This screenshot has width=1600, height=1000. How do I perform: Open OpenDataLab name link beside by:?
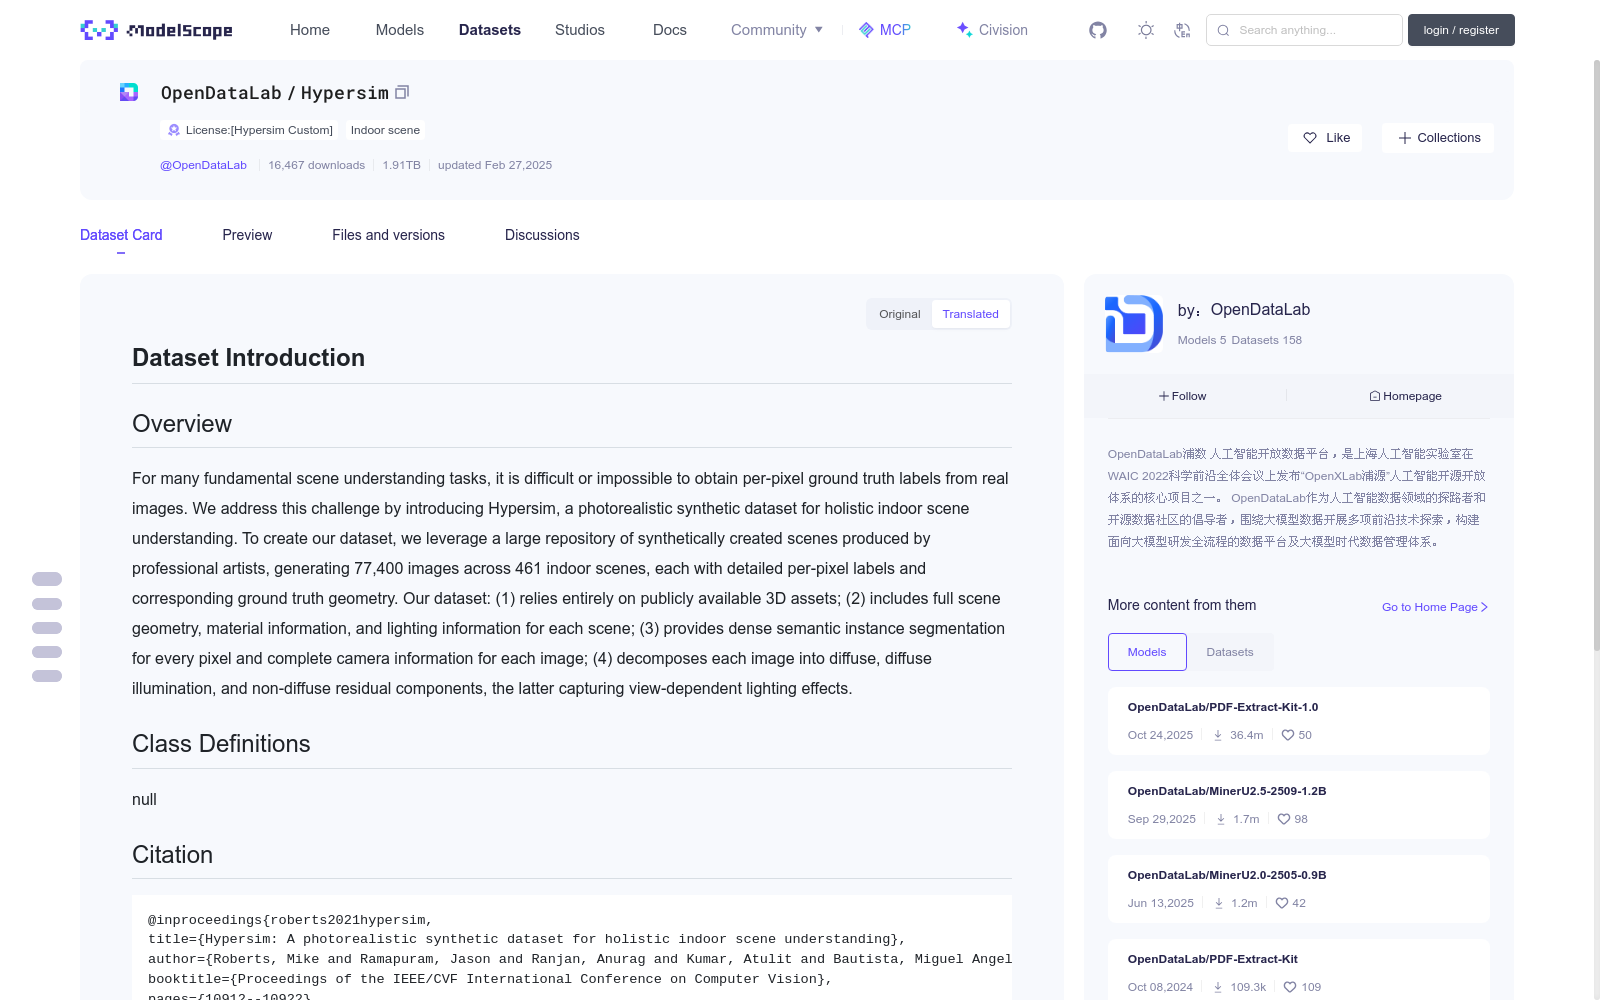1260,310
